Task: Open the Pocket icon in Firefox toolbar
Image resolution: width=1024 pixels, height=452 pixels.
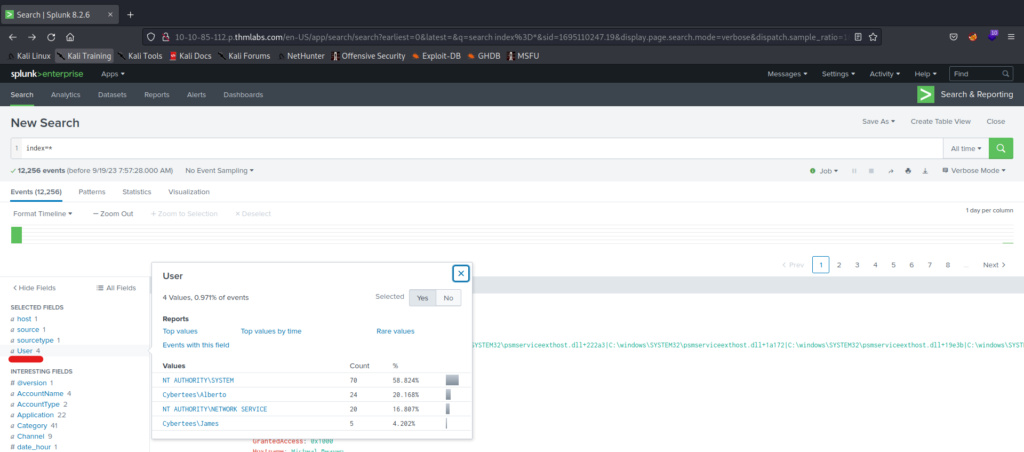Action: click(954, 37)
